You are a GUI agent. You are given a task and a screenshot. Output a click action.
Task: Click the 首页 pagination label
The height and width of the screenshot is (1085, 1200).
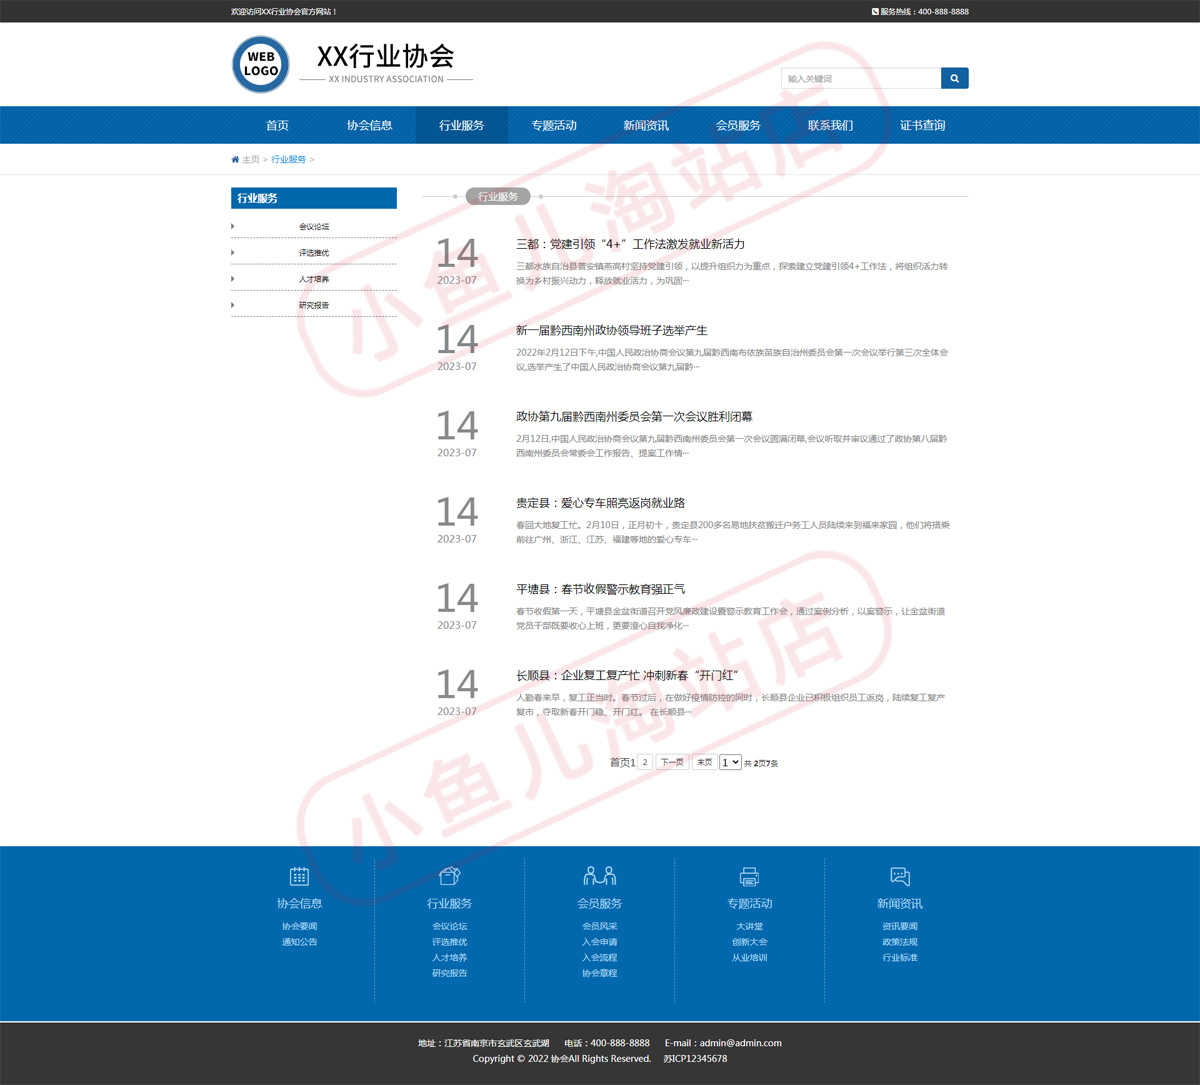620,762
